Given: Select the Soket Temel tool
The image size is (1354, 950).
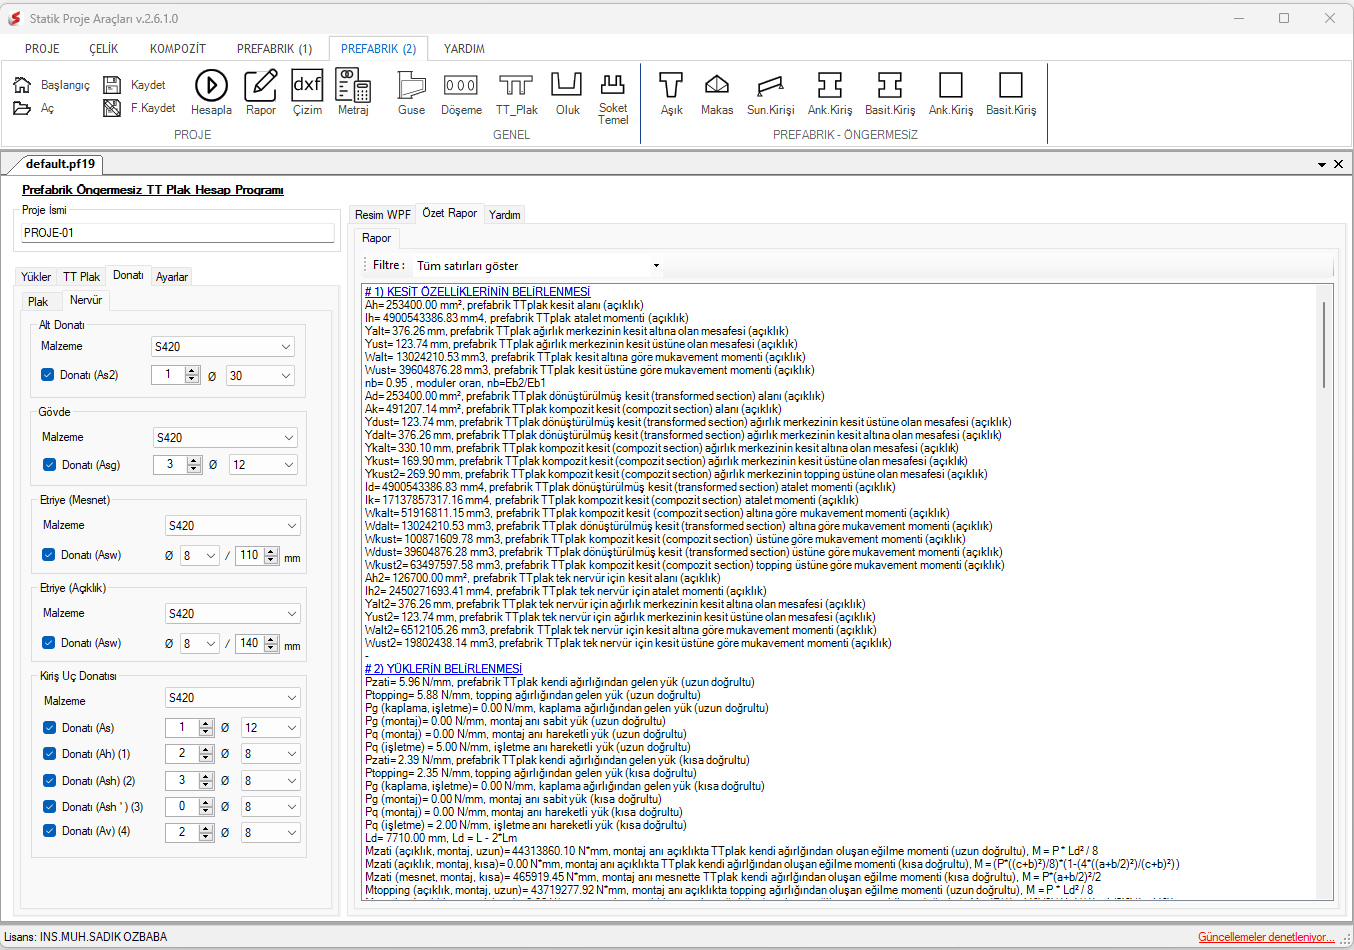Looking at the screenshot, I should click(613, 84).
